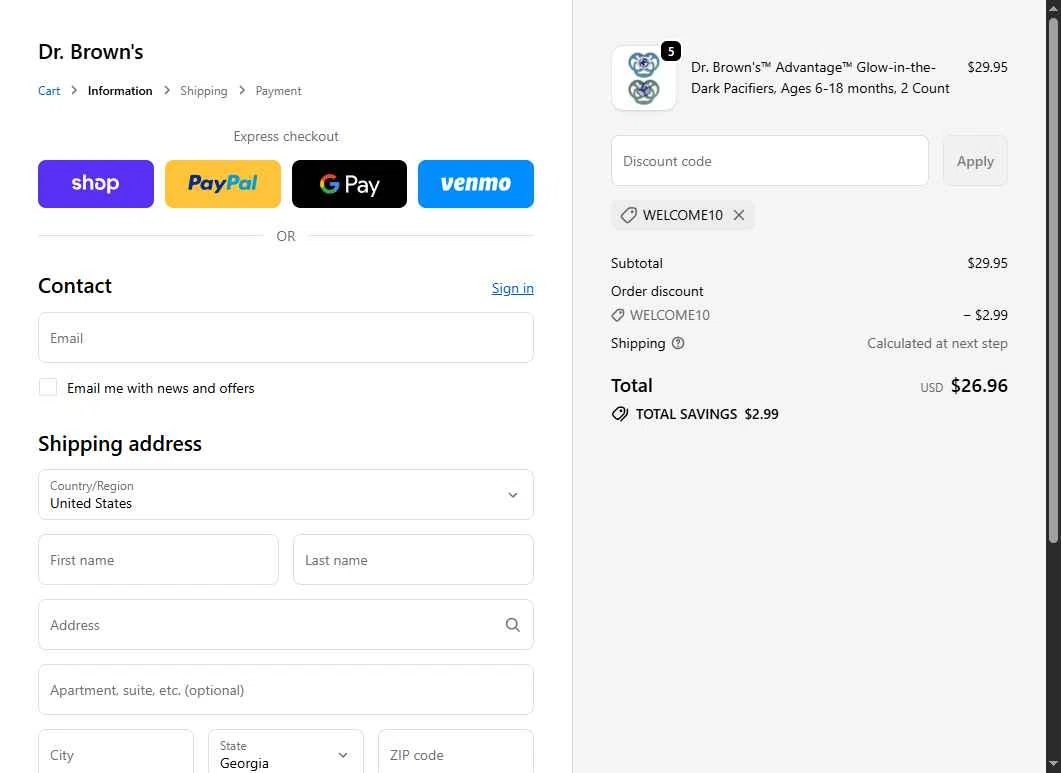Click the pacifier product thumbnail
Viewport: 1061px width, 773px height.
[644, 78]
